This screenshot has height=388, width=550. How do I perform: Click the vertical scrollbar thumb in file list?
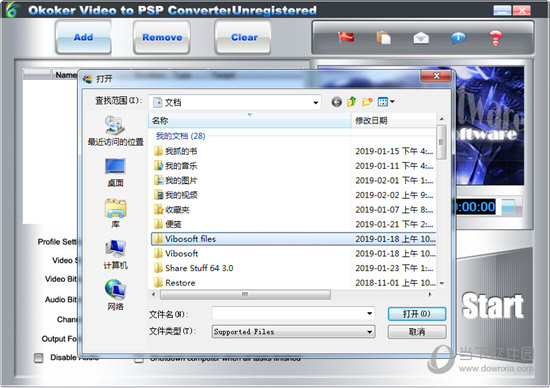click(x=442, y=142)
